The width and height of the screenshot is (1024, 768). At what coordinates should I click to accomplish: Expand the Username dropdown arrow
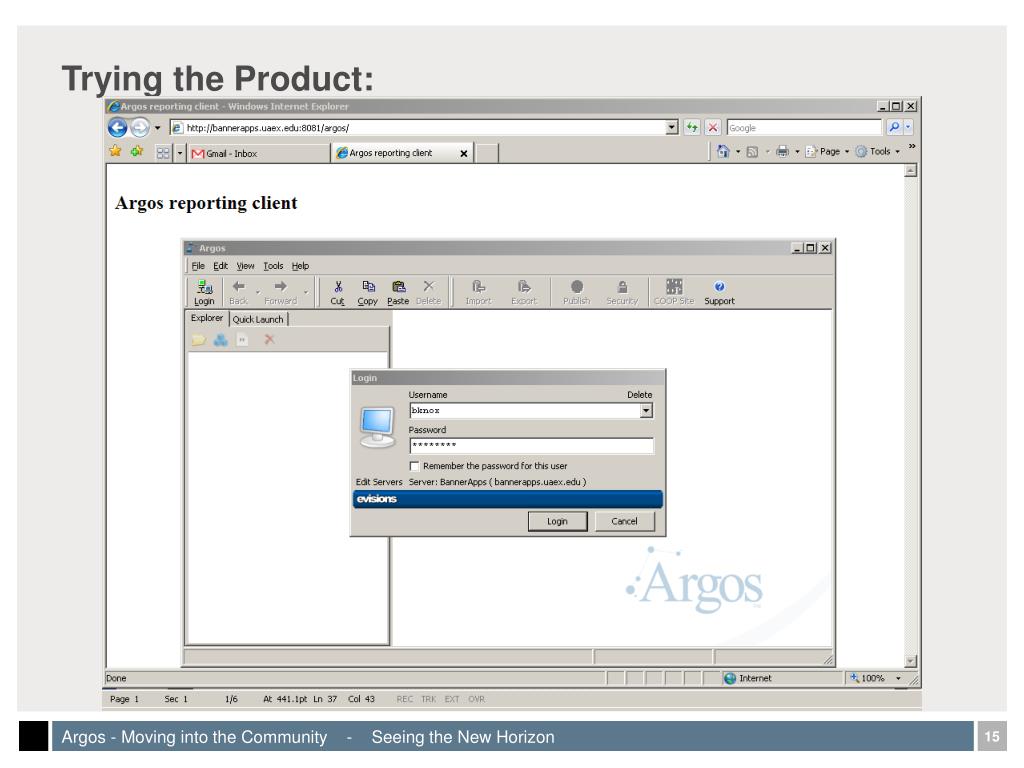pos(646,411)
